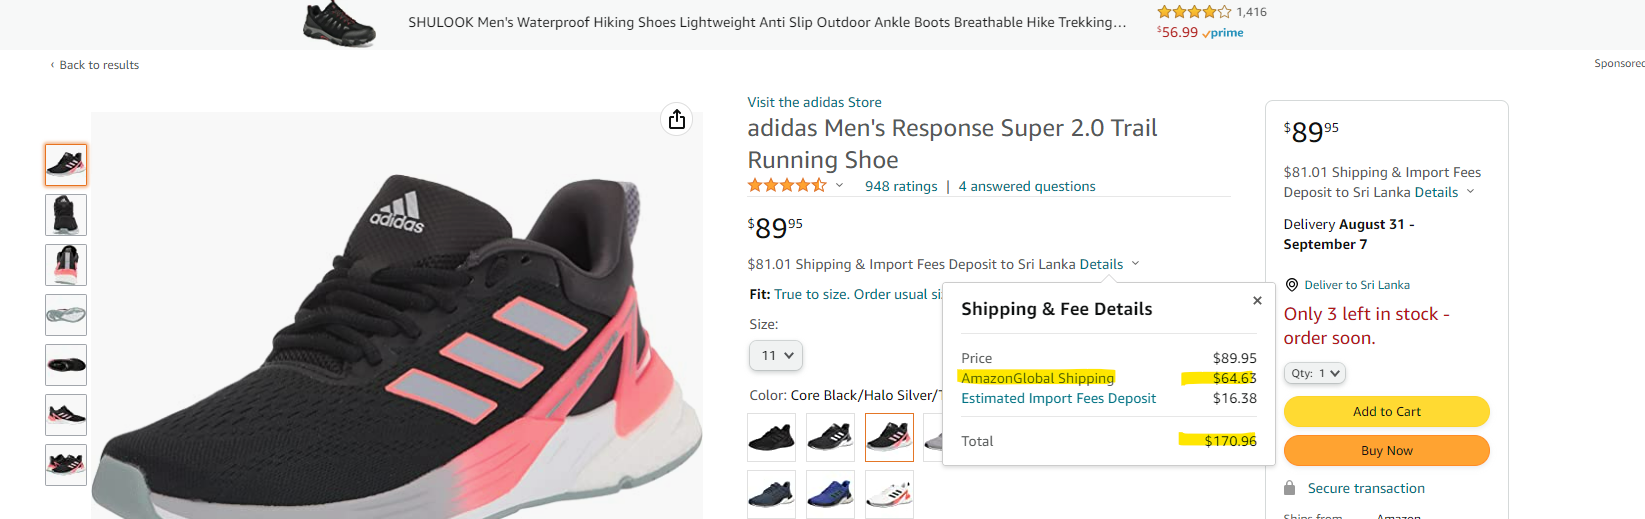
Task: Open the 4 answered questions link
Action: [1027, 186]
